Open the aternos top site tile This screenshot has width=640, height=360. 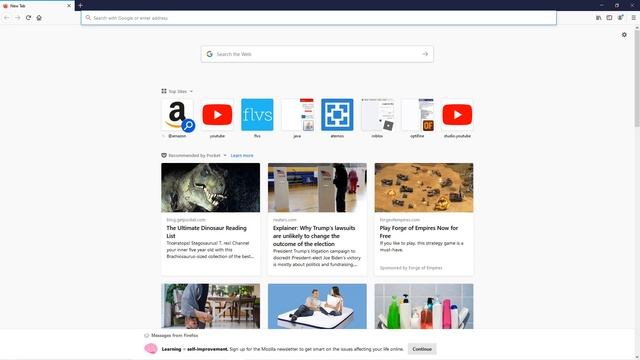click(x=337, y=115)
